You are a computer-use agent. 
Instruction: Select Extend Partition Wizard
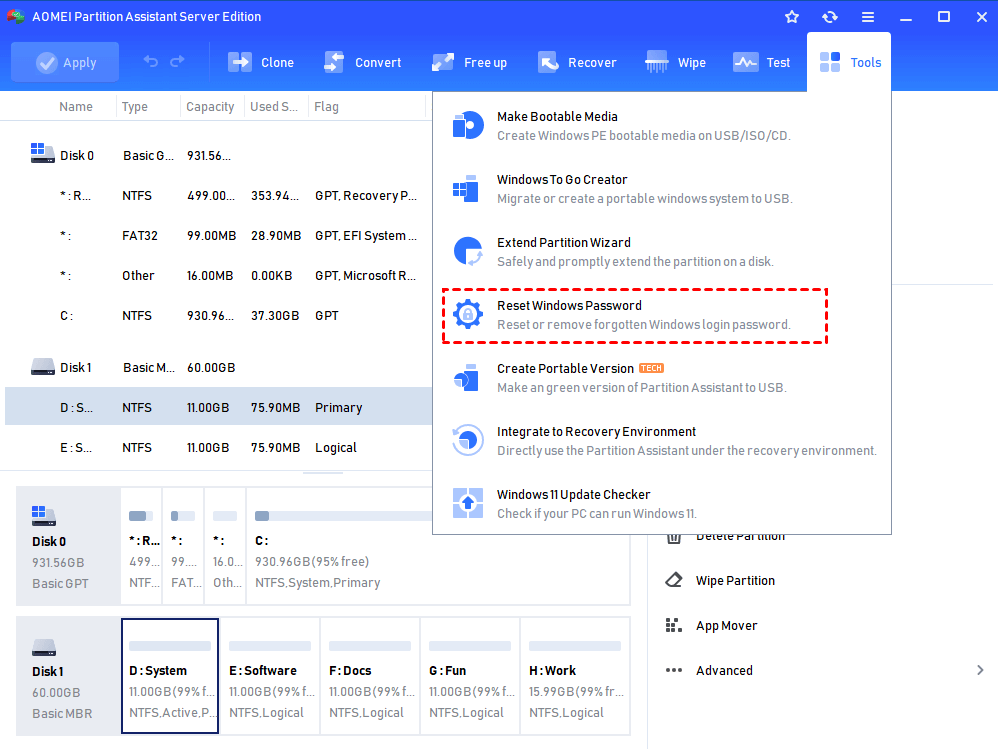pyautogui.click(x=662, y=252)
